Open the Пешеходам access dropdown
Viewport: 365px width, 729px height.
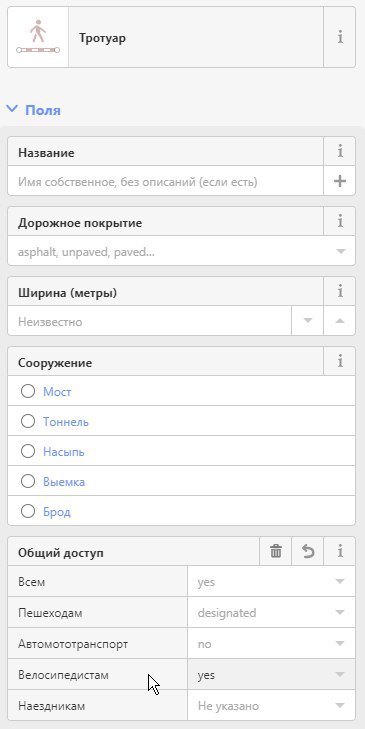point(272,613)
